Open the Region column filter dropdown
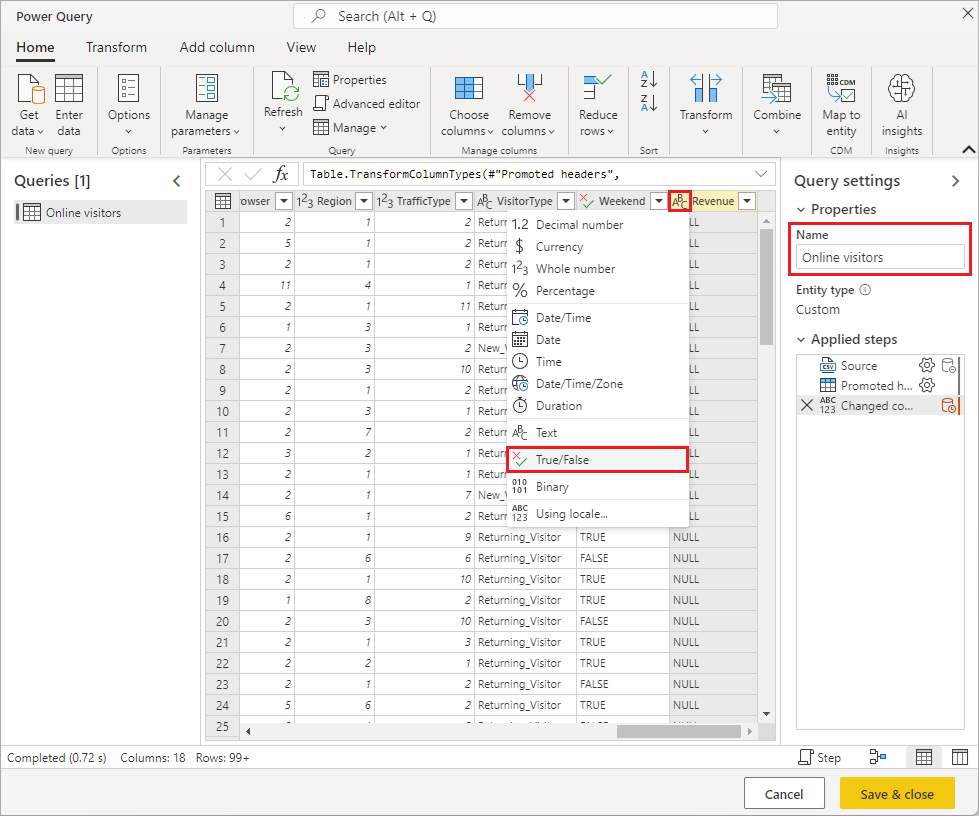The image size is (979, 816). click(363, 201)
